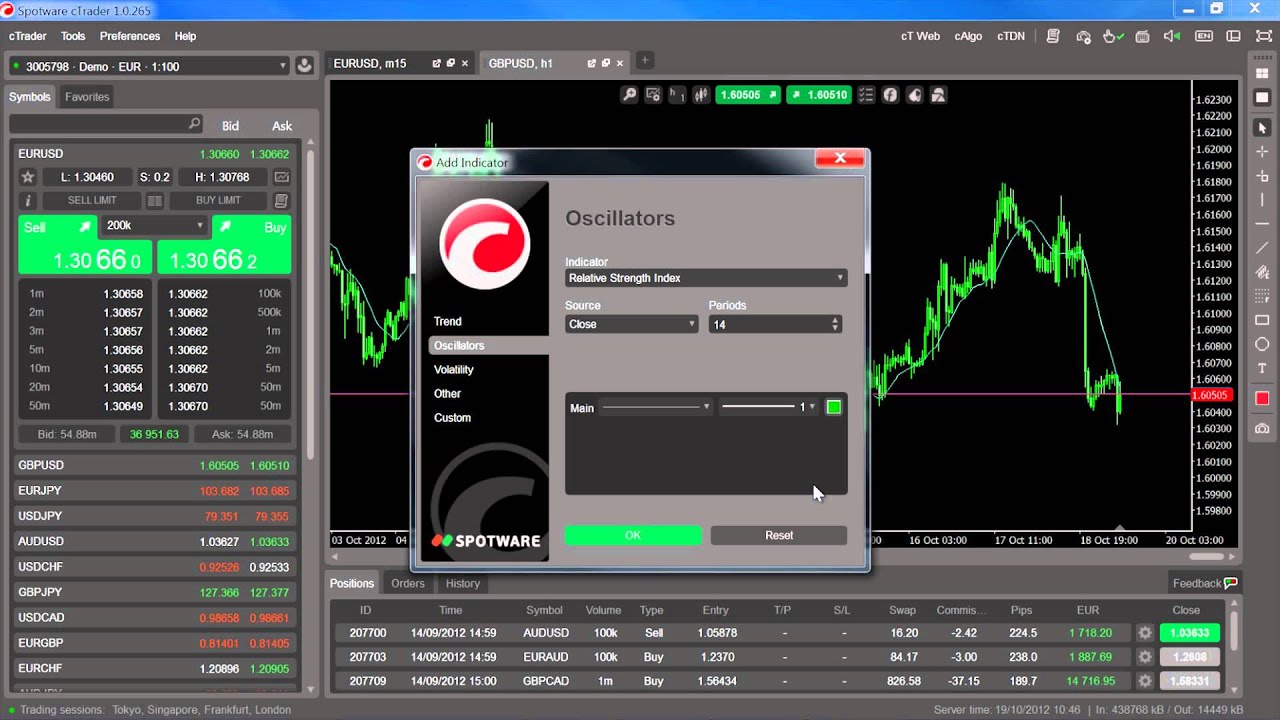1280x720 pixels.
Task: Open the Main line style dropdown
Action: pyautogui.click(x=656, y=407)
